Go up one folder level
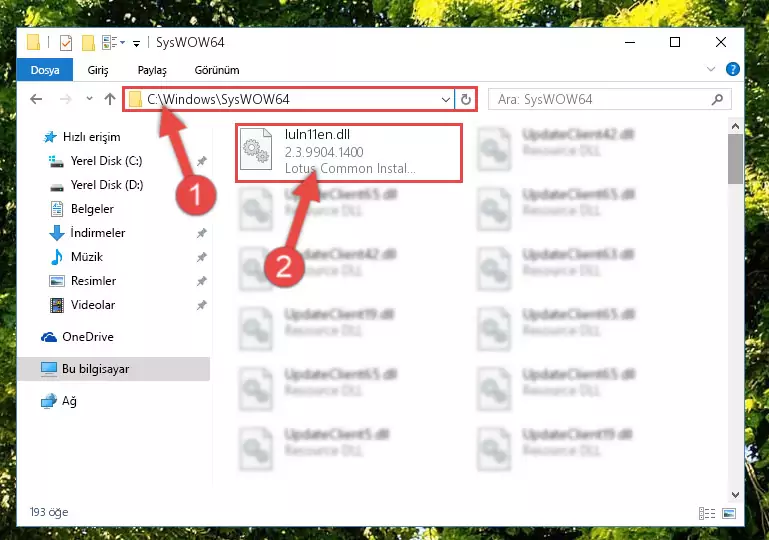 click(110, 100)
